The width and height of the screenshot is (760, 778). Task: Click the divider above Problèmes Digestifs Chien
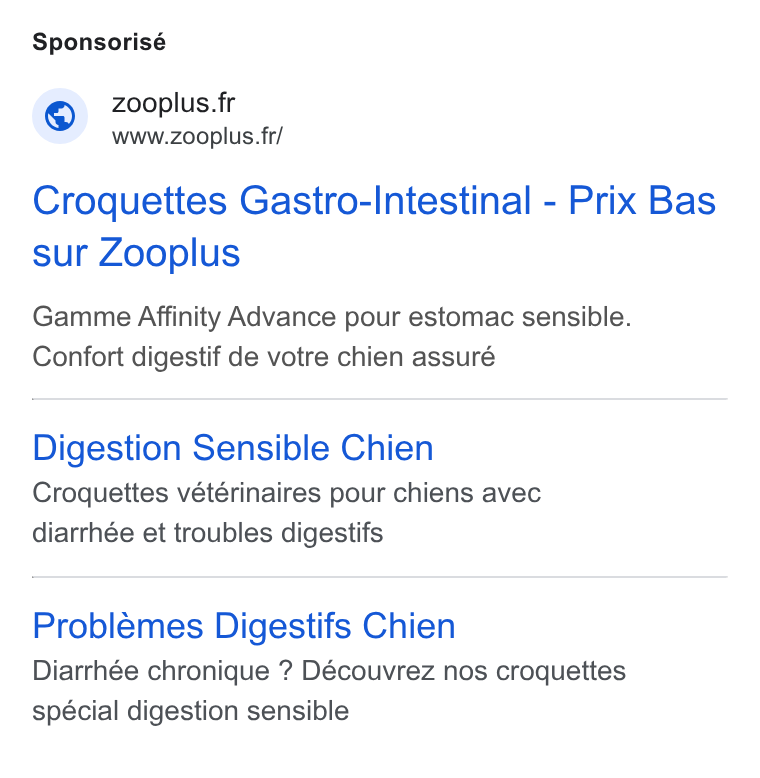380,577
